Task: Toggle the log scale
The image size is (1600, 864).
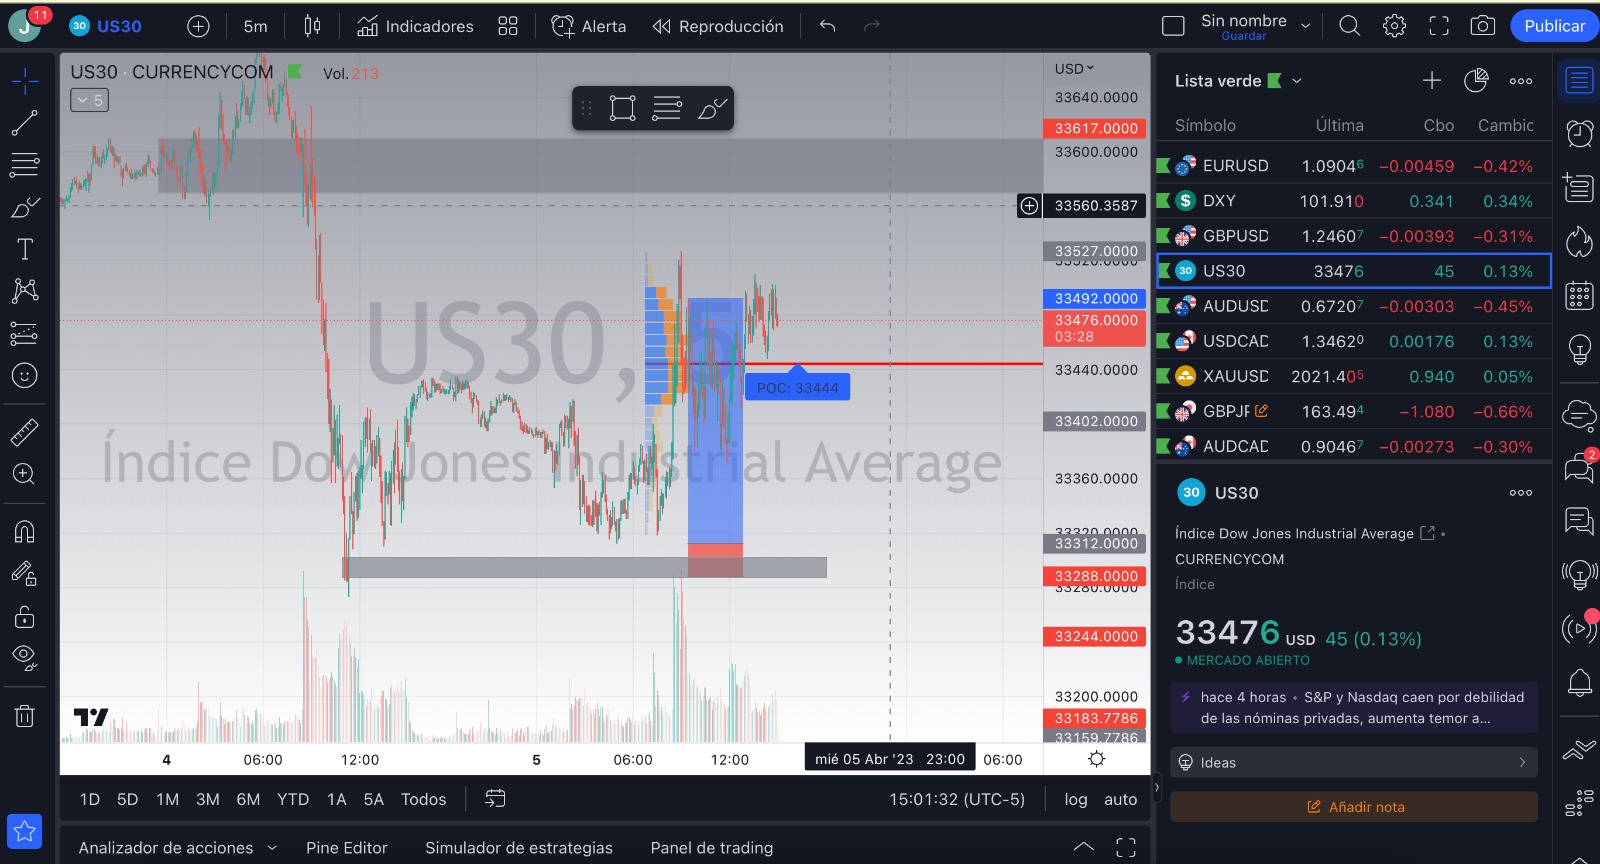Action: click(1076, 799)
